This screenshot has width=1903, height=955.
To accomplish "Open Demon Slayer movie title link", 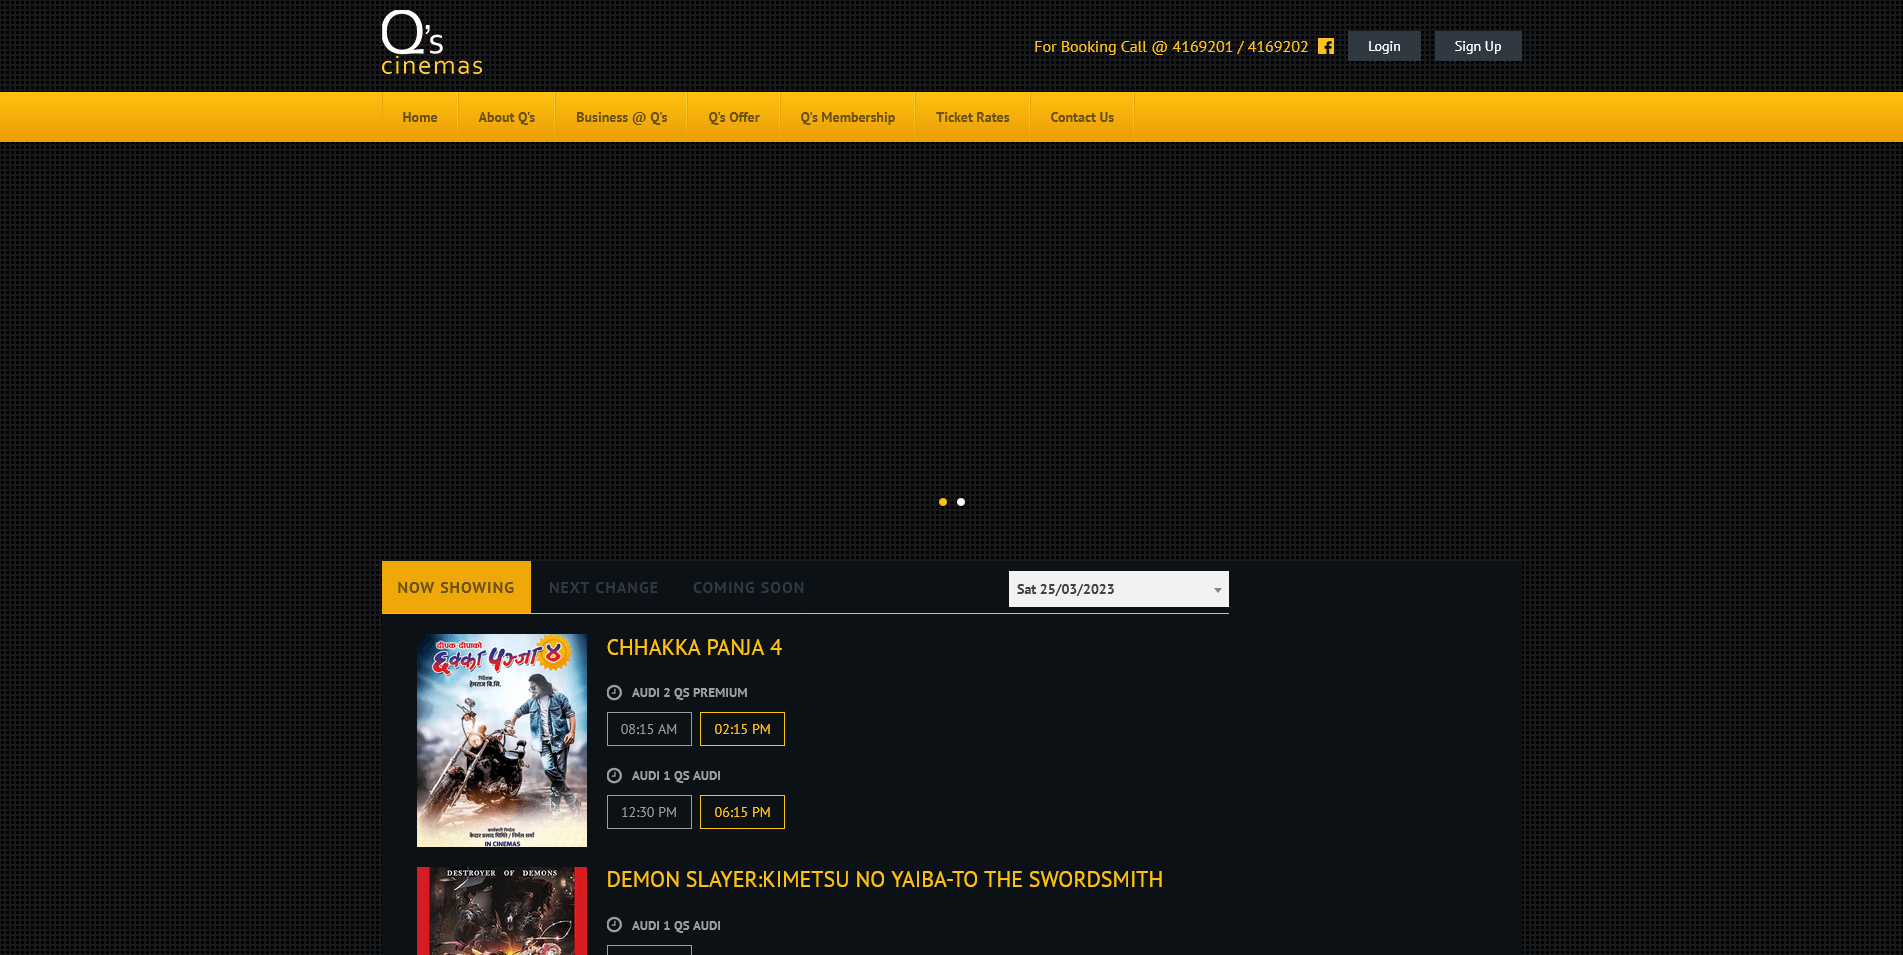I will pyautogui.click(x=884, y=880).
